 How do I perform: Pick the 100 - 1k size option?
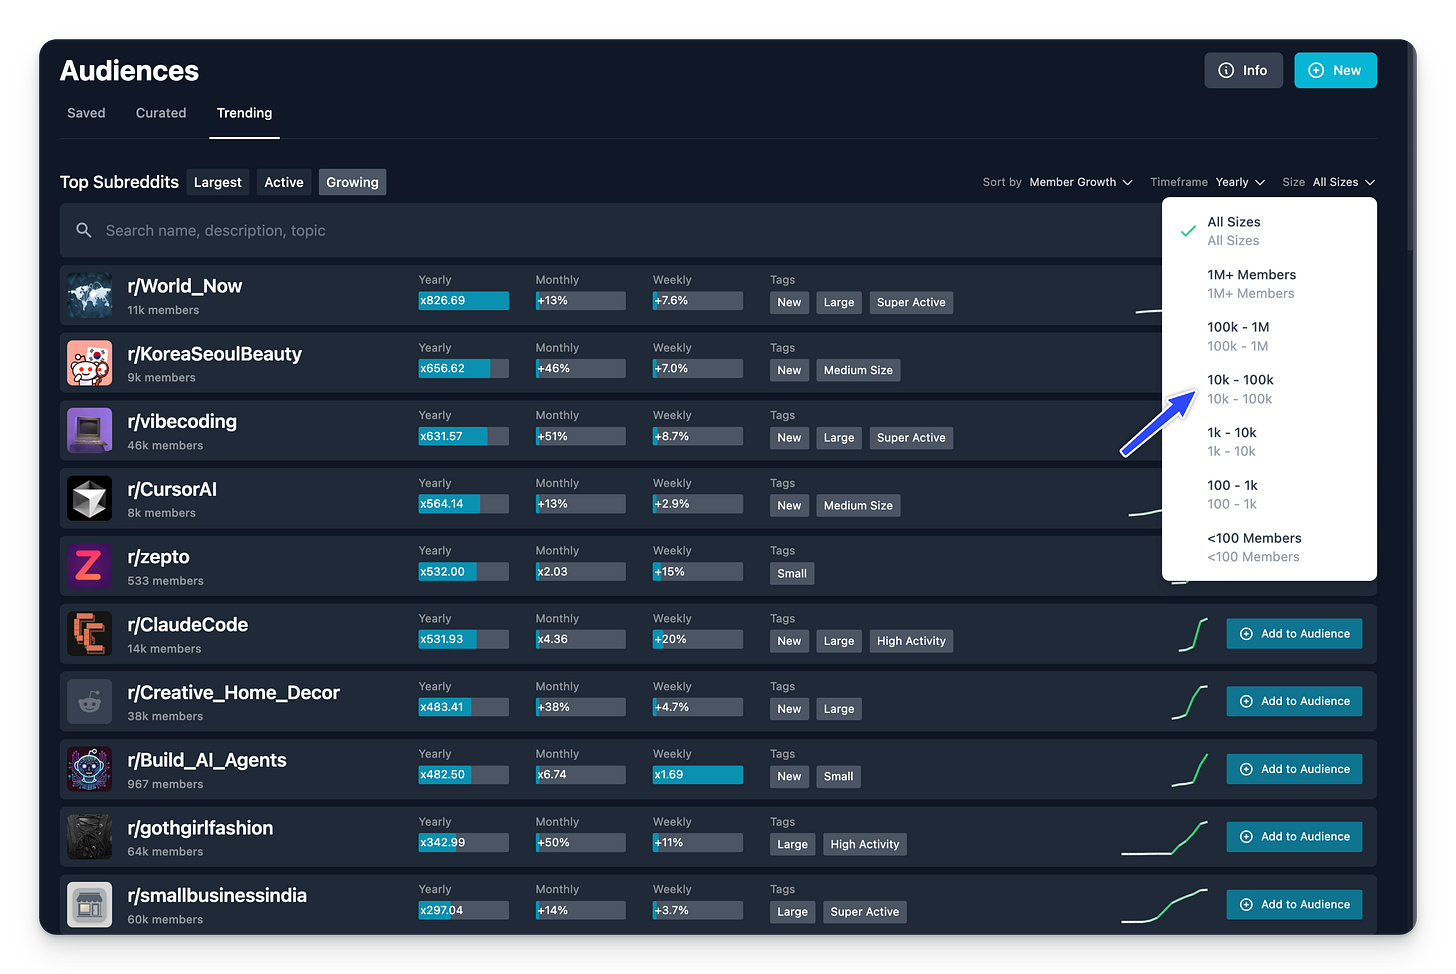coord(1269,494)
